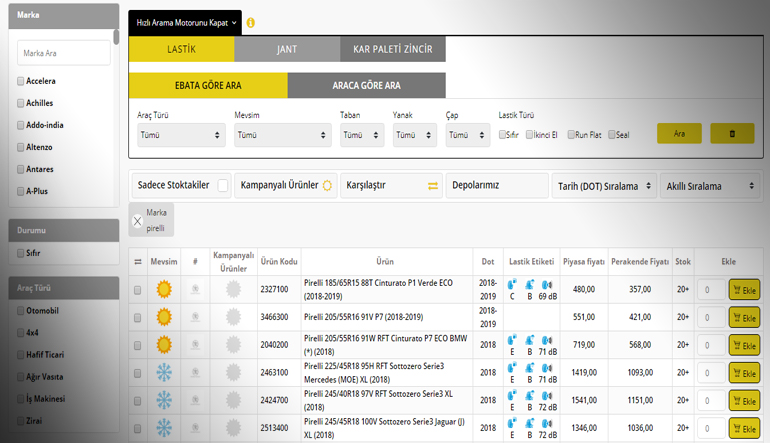Tick the Altenzo brand checkbox
The height and width of the screenshot is (443, 770).
[x=21, y=147]
